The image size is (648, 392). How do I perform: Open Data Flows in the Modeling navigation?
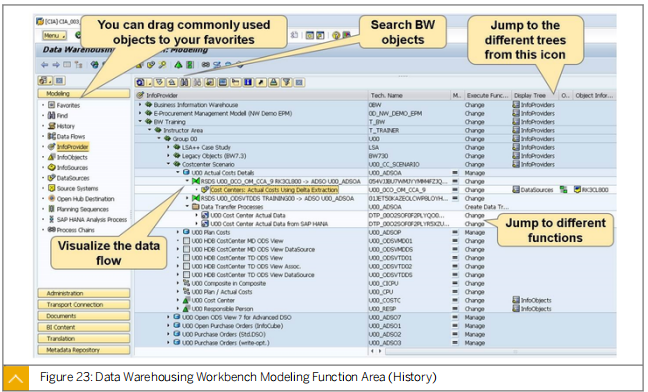pyautogui.click(x=71, y=136)
